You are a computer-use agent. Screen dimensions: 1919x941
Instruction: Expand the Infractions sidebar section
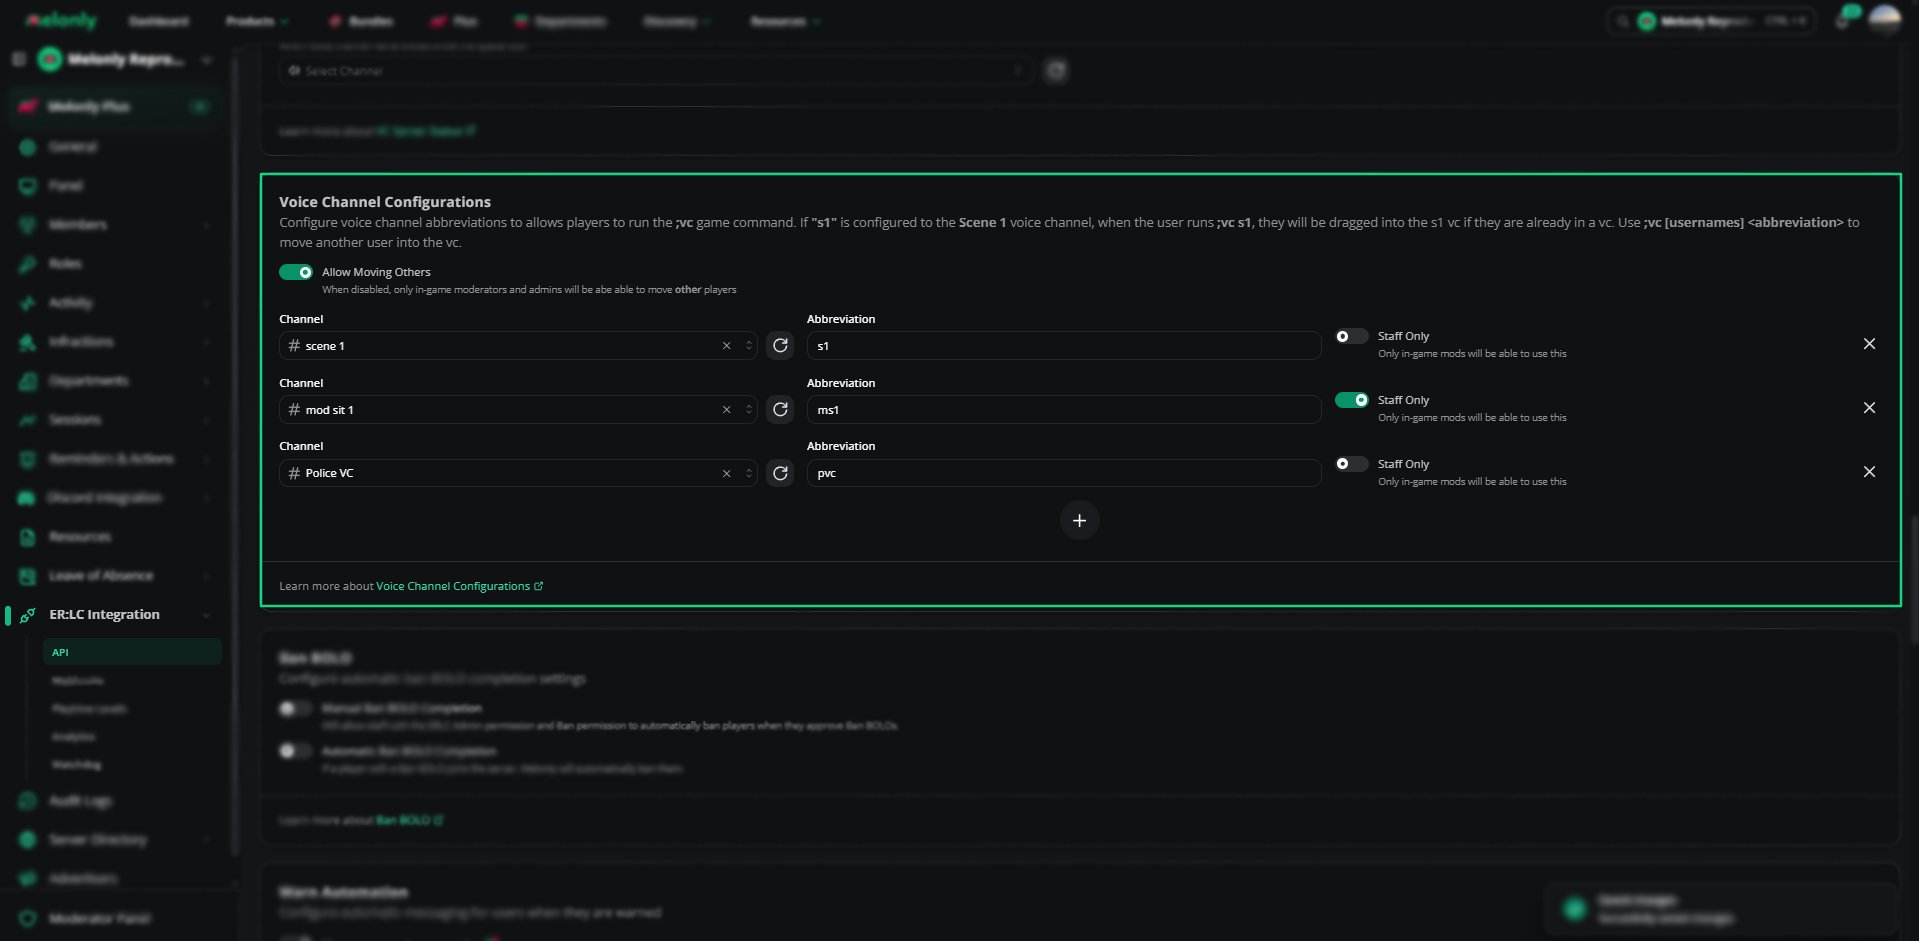(x=206, y=342)
